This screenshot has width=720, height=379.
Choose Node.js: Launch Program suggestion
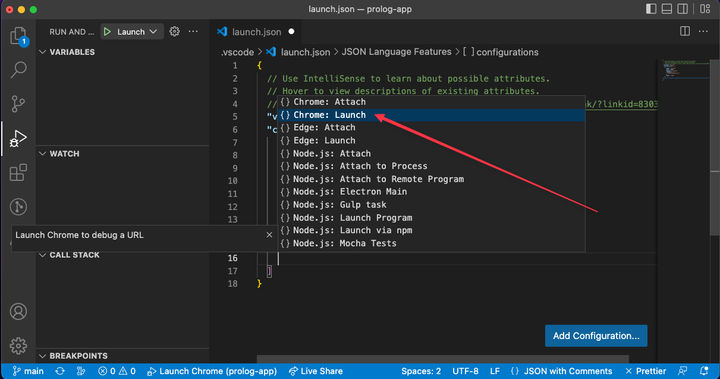coord(432,218)
